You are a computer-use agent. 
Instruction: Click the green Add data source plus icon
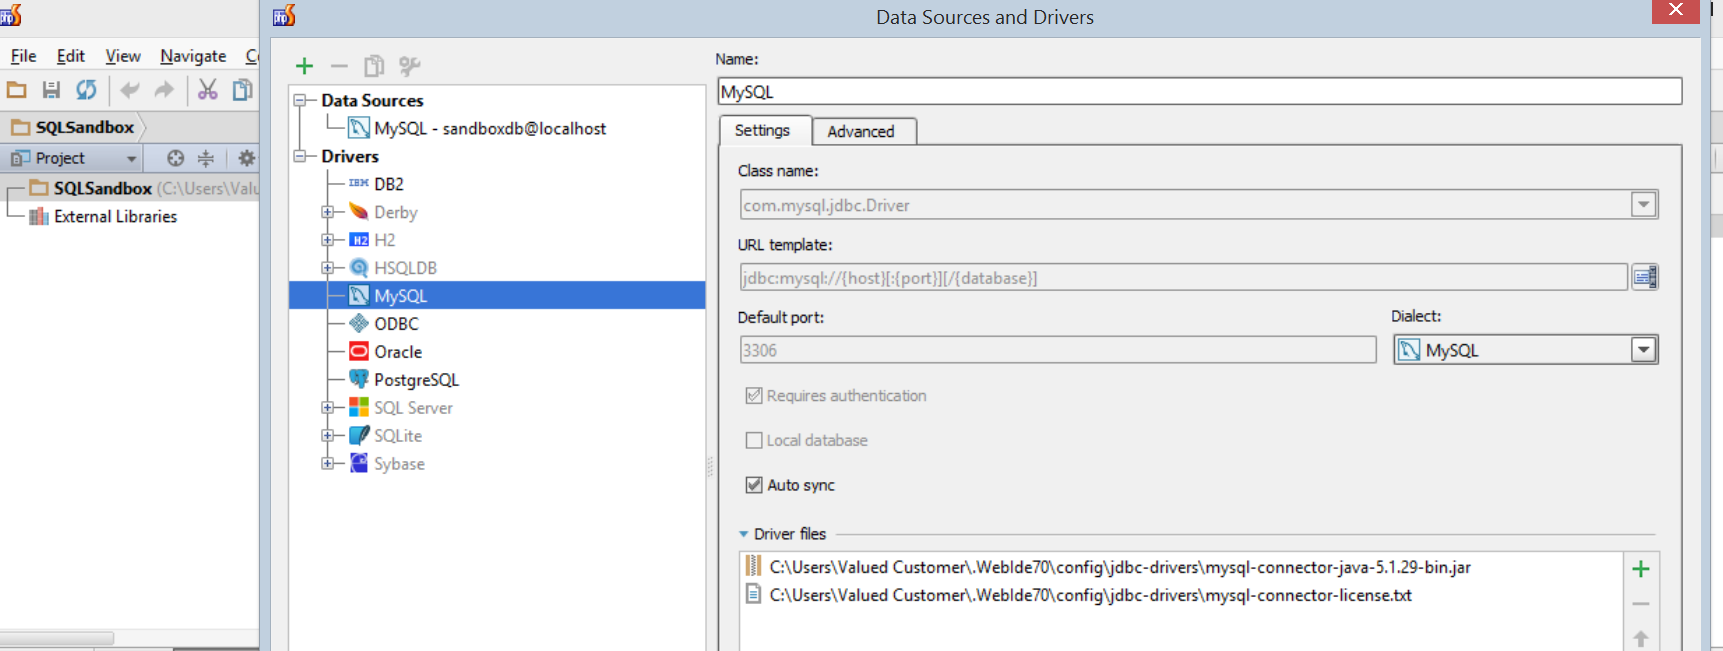(x=305, y=66)
